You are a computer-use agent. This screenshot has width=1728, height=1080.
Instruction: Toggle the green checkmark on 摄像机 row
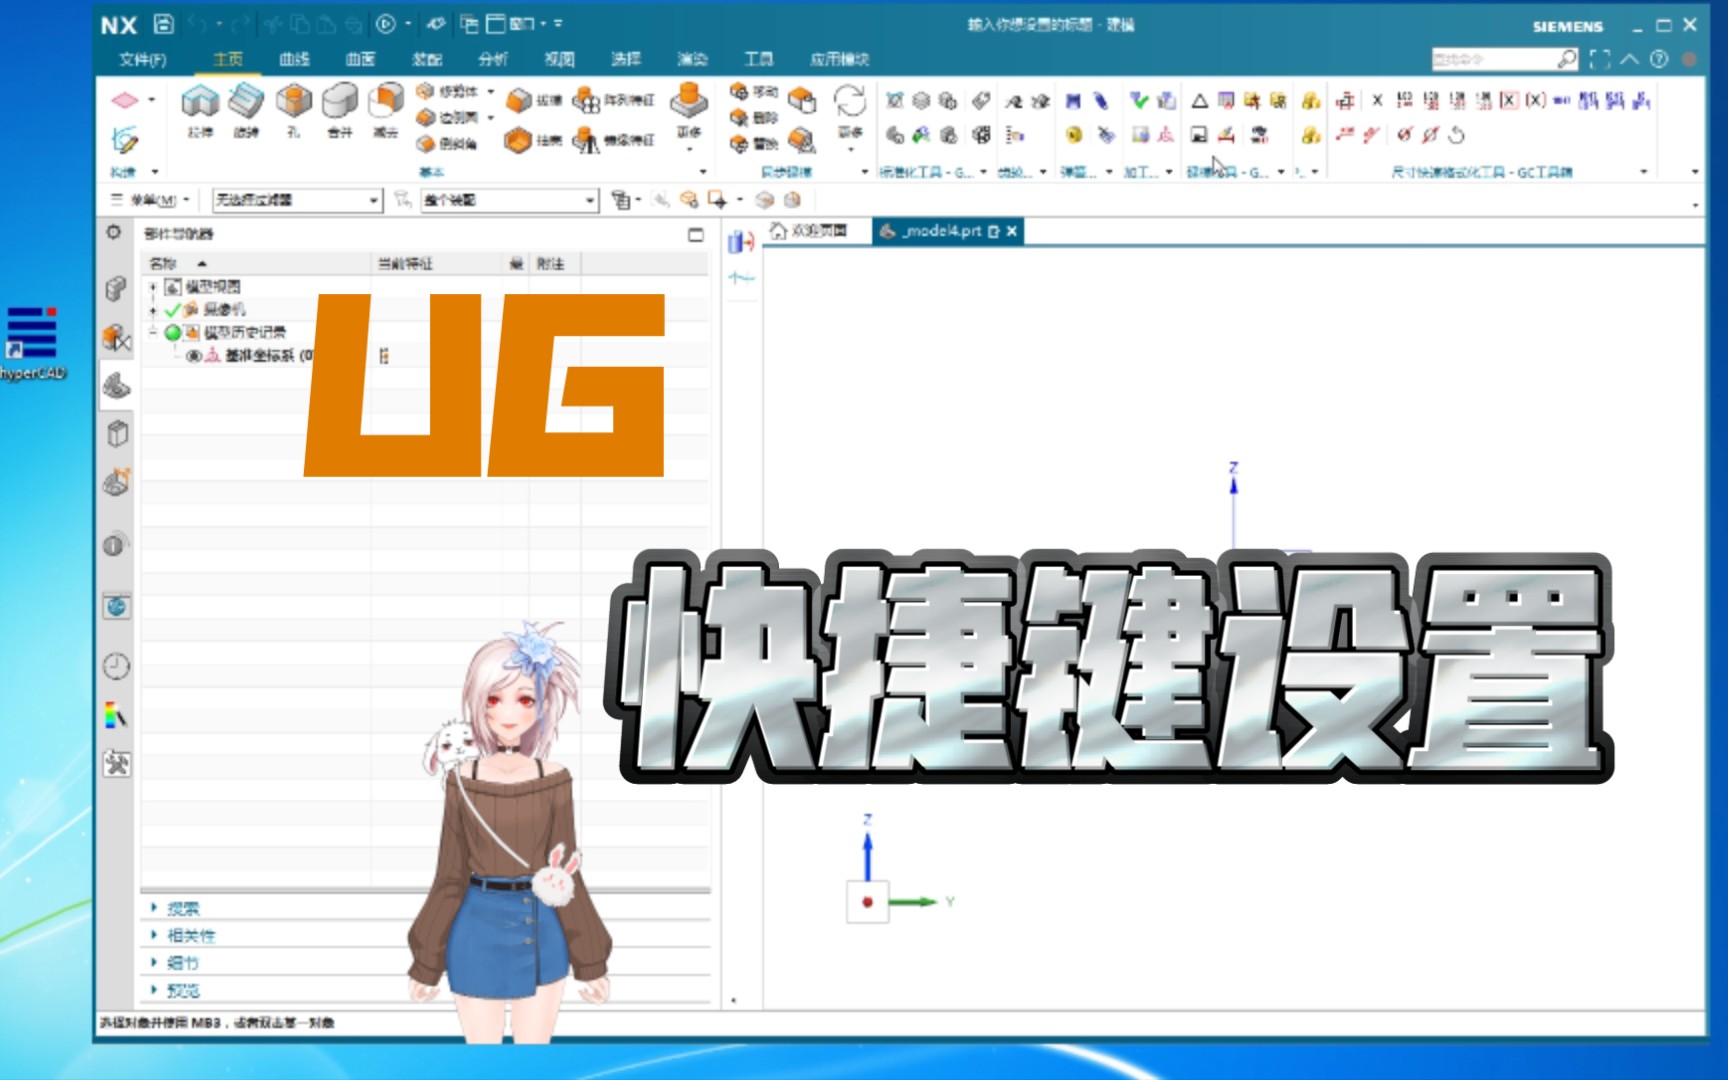173,309
